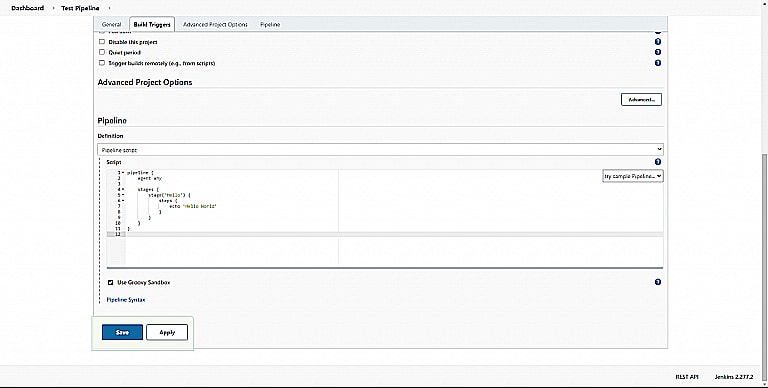Open help for Use Groovy Sandbox
Screen dimensions: 768x388
(658, 282)
